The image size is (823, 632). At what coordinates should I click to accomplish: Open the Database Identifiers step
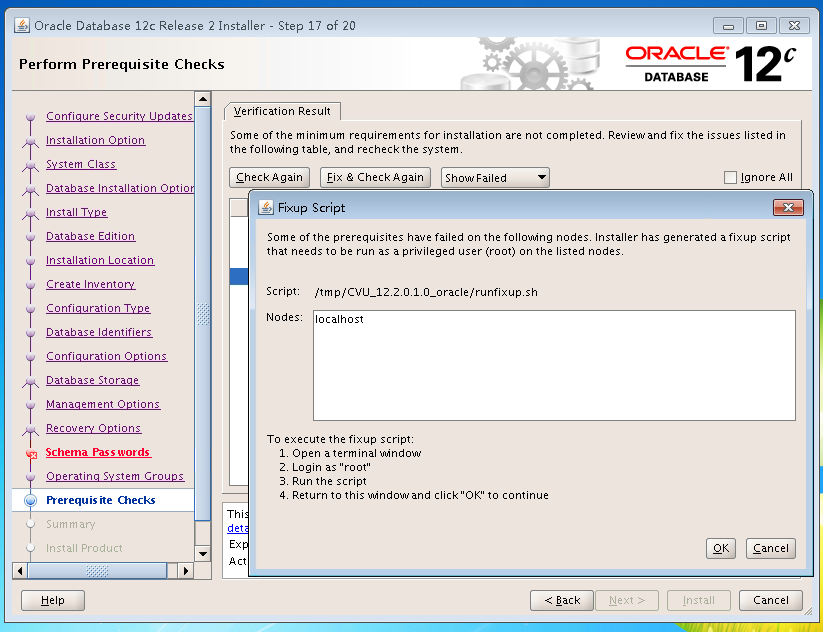pos(99,332)
